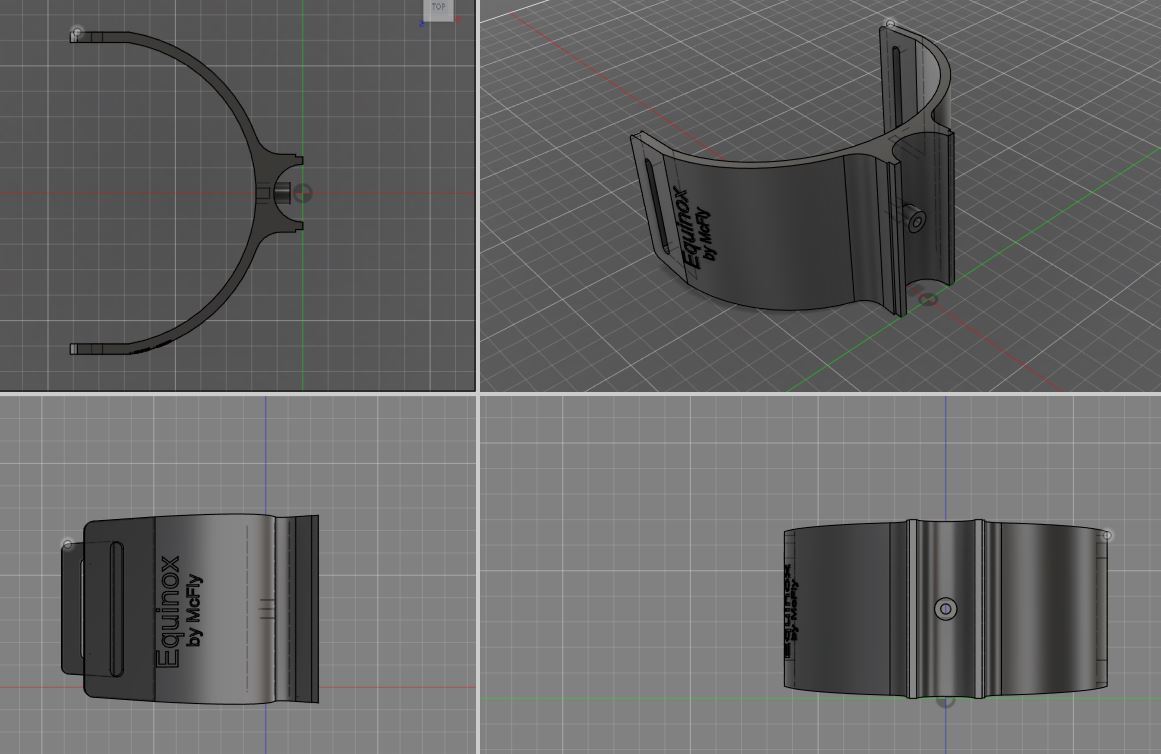Click the TOP view cube face
This screenshot has height=754, width=1161.
438,8
